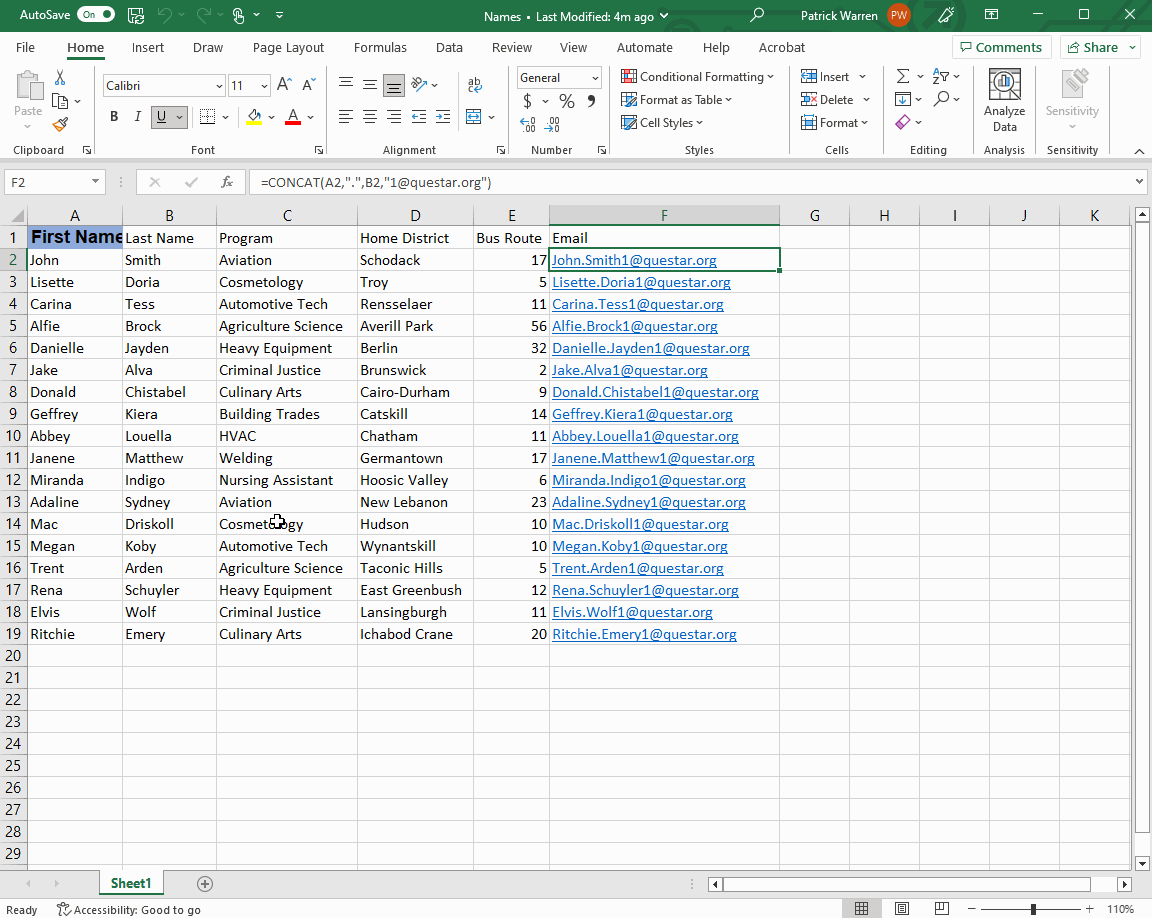Switch to the Insert tab
The width and height of the screenshot is (1152, 918).
coord(148,47)
